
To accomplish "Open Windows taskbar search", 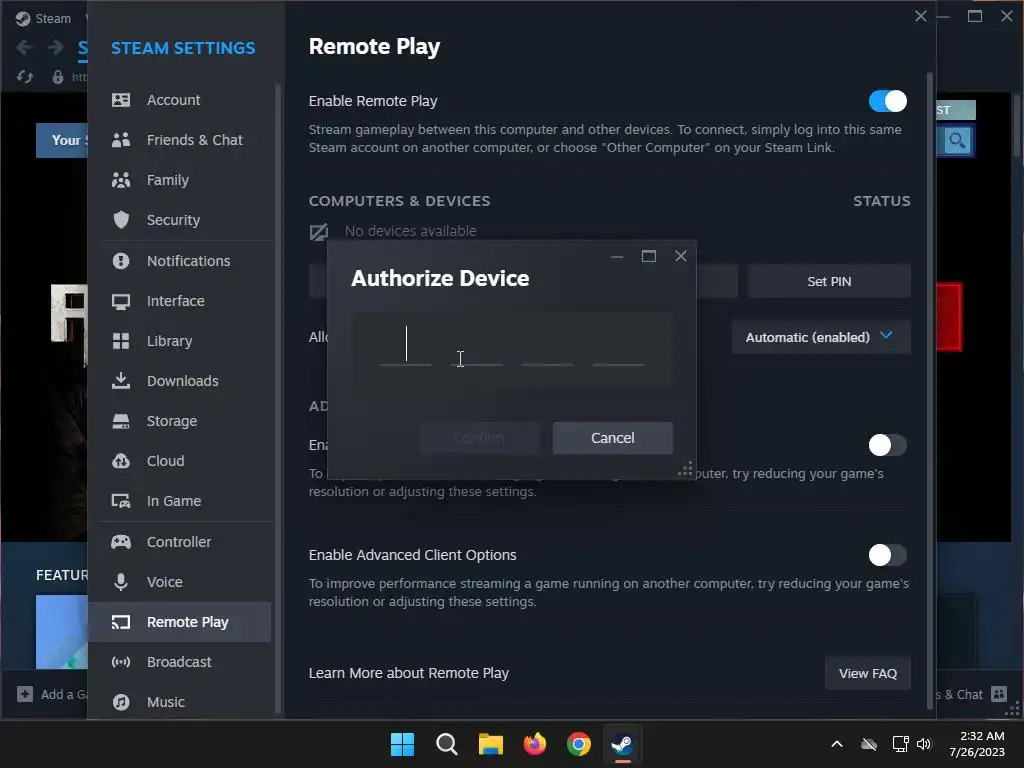I will [x=447, y=744].
